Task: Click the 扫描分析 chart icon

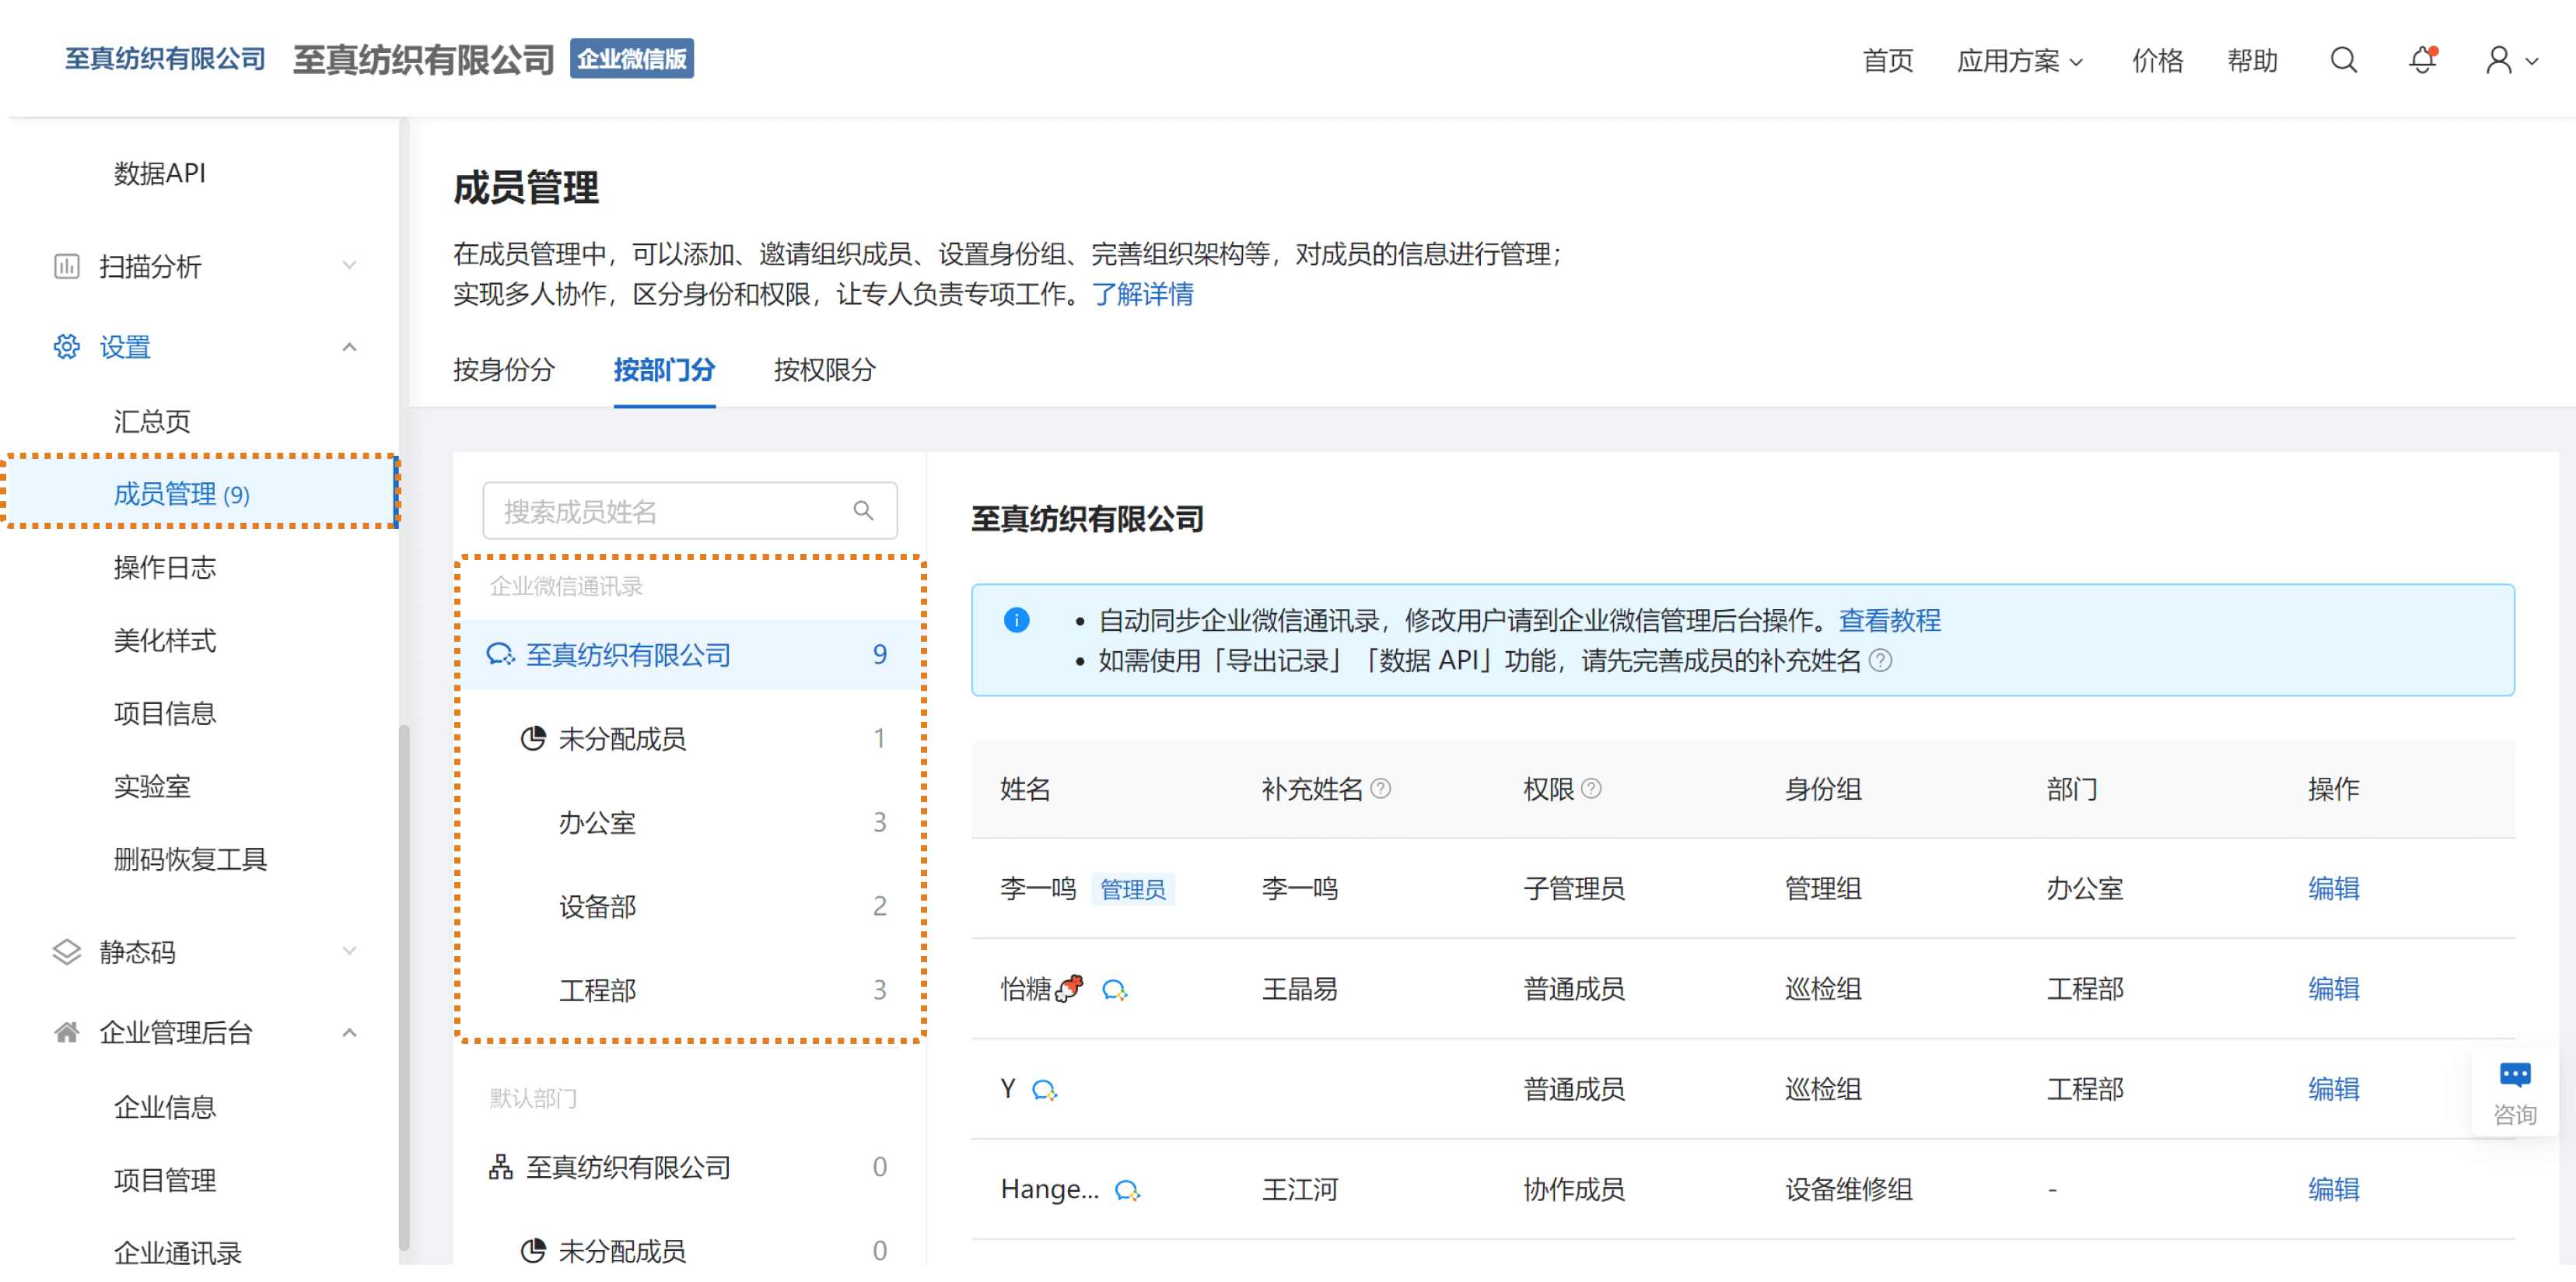Action: tap(66, 266)
